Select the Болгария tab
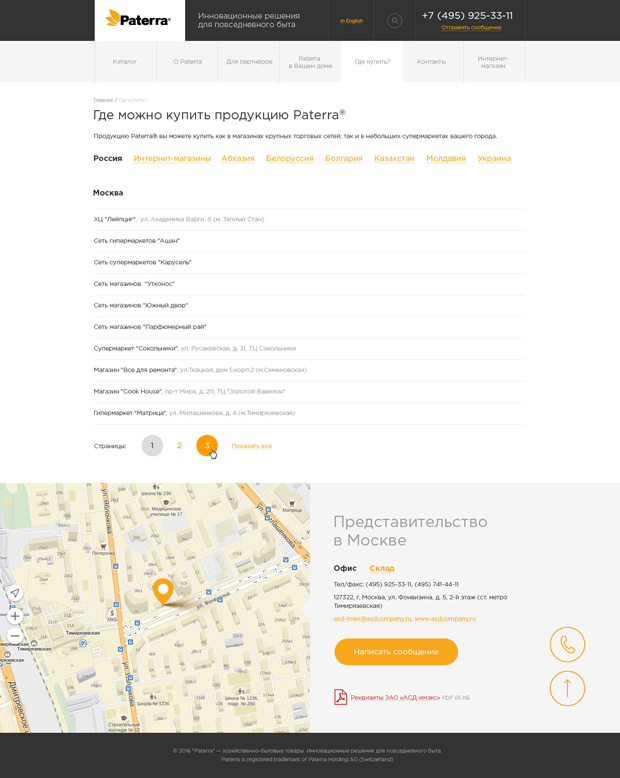This screenshot has height=778, width=620. pos(344,158)
